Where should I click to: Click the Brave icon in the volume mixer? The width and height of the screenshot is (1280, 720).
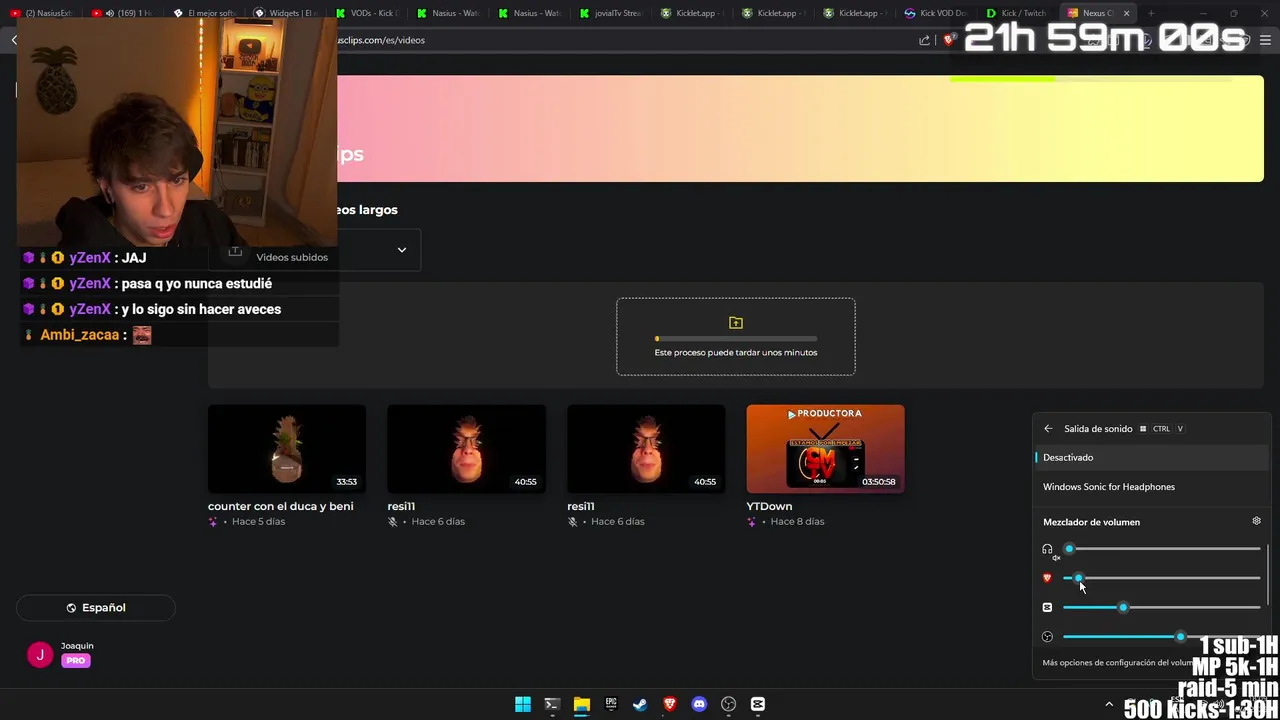coord(1047,578)
